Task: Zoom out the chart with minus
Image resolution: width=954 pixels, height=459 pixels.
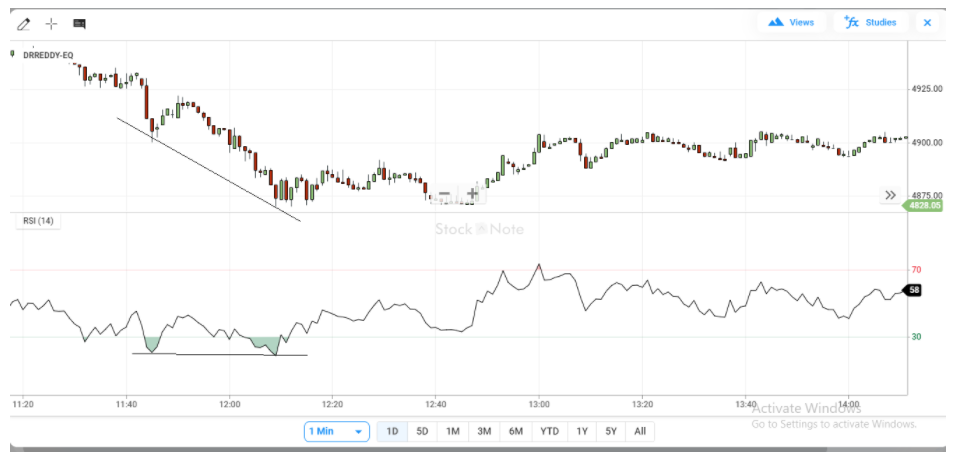Action: click(x=444, y=194)
